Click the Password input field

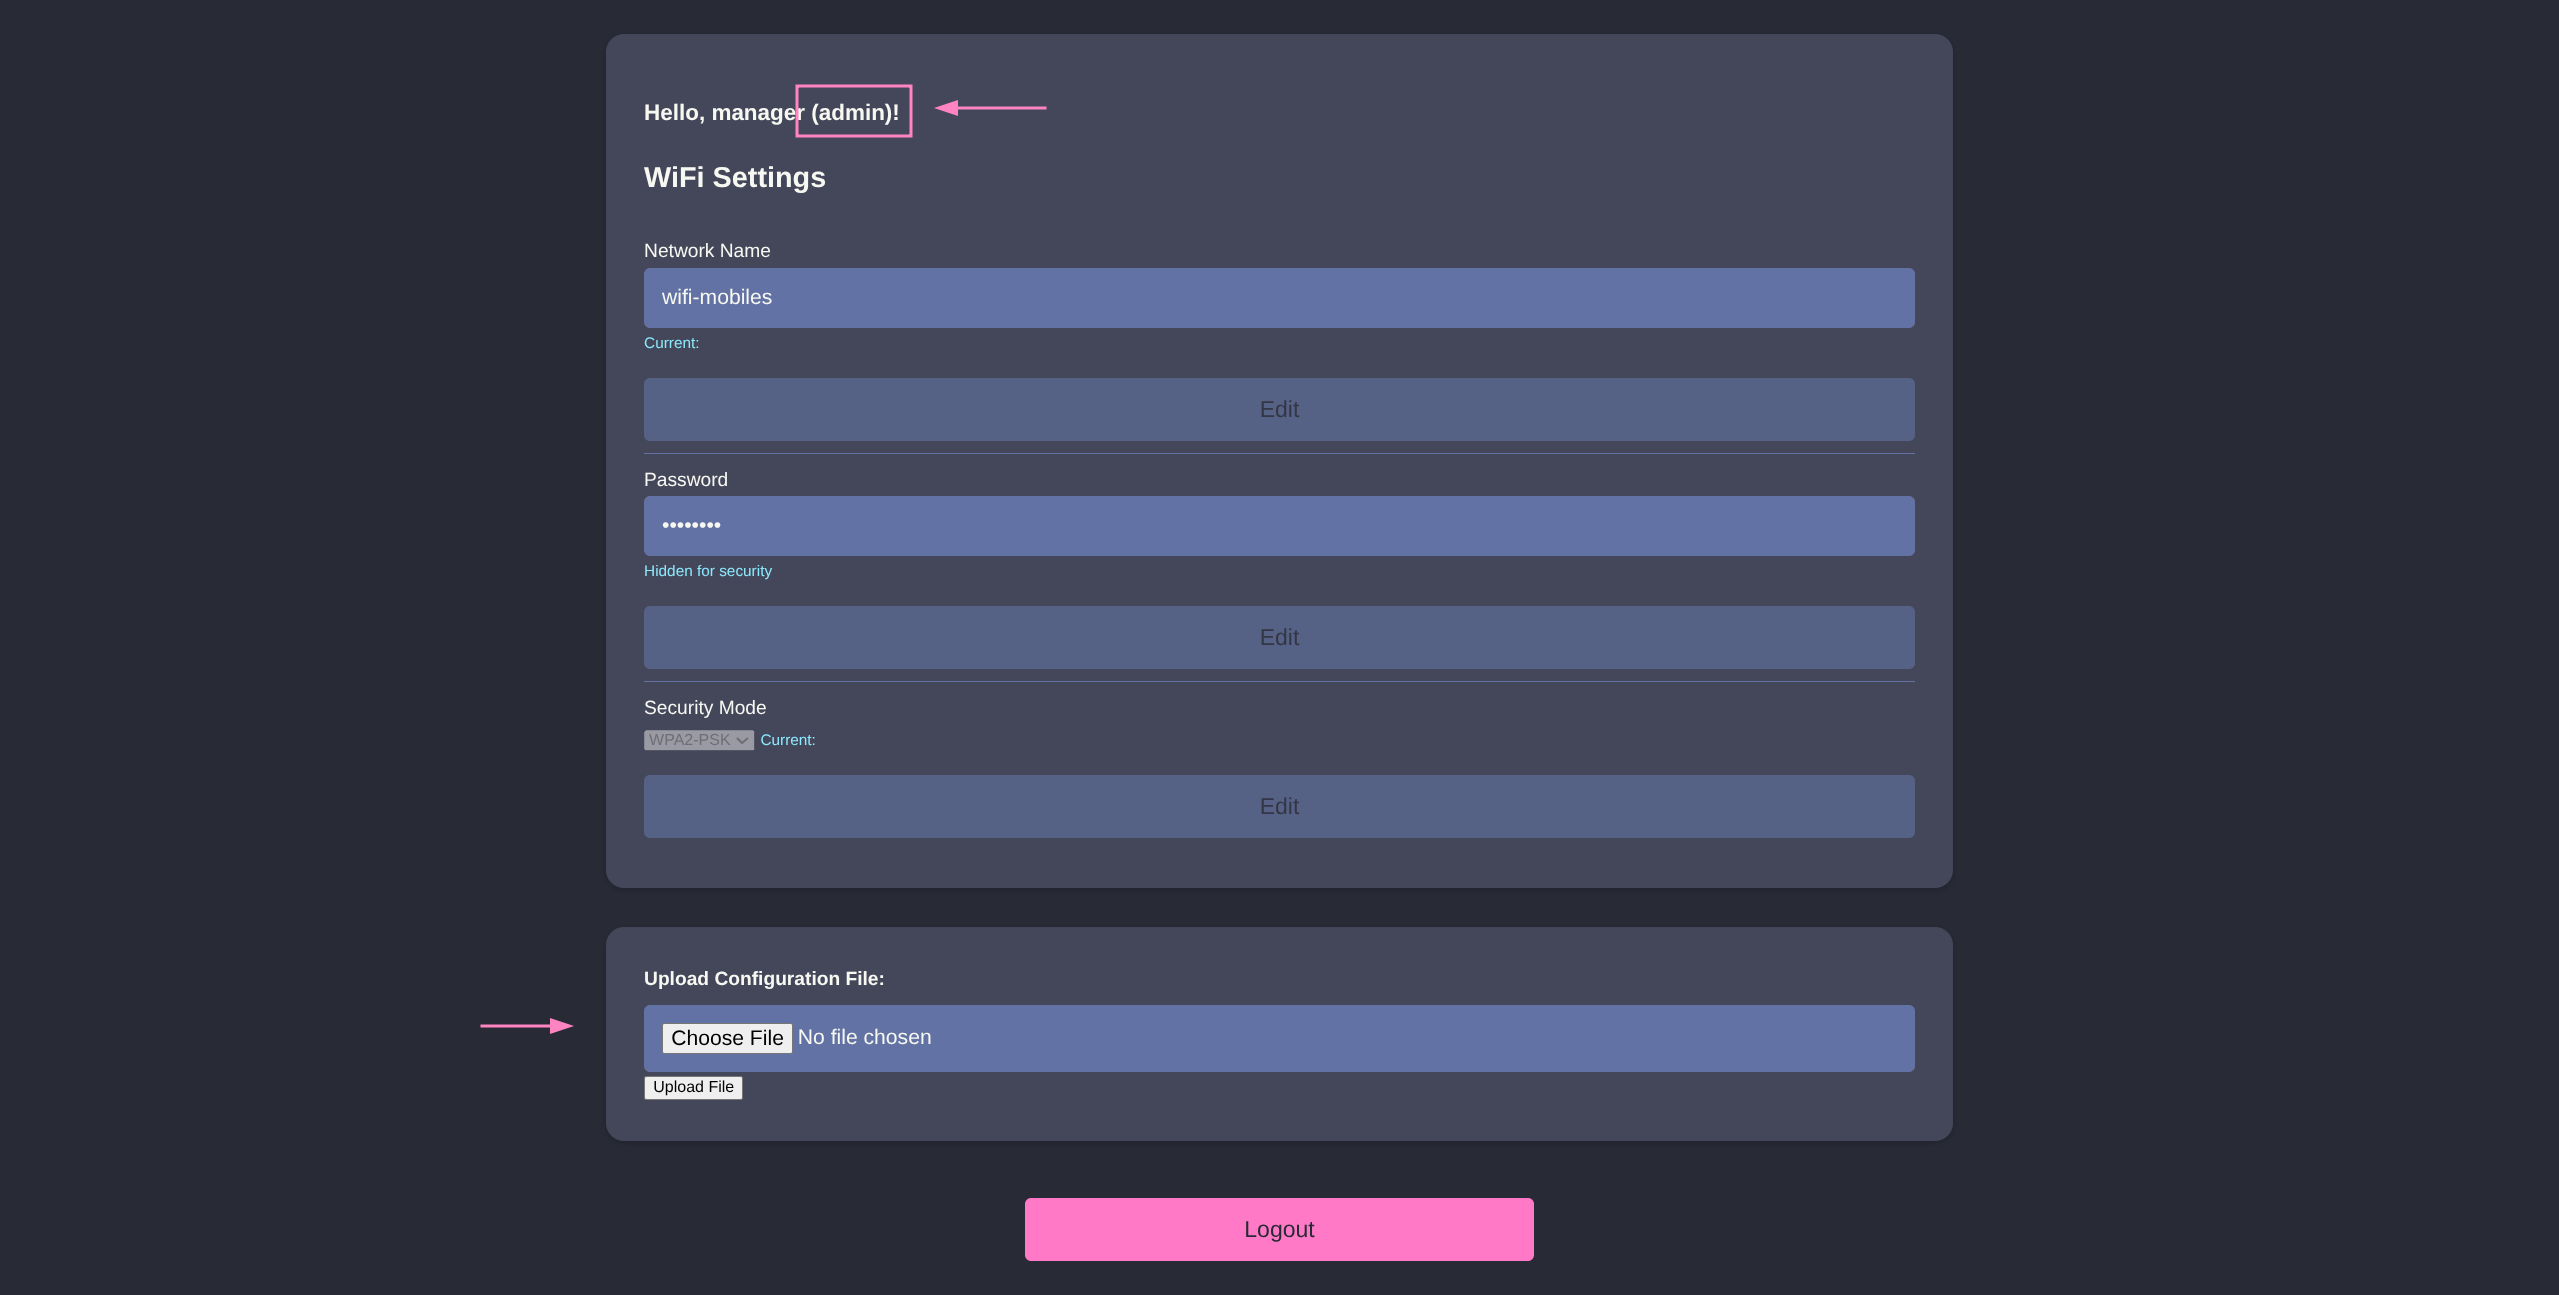coord(1278,525)
